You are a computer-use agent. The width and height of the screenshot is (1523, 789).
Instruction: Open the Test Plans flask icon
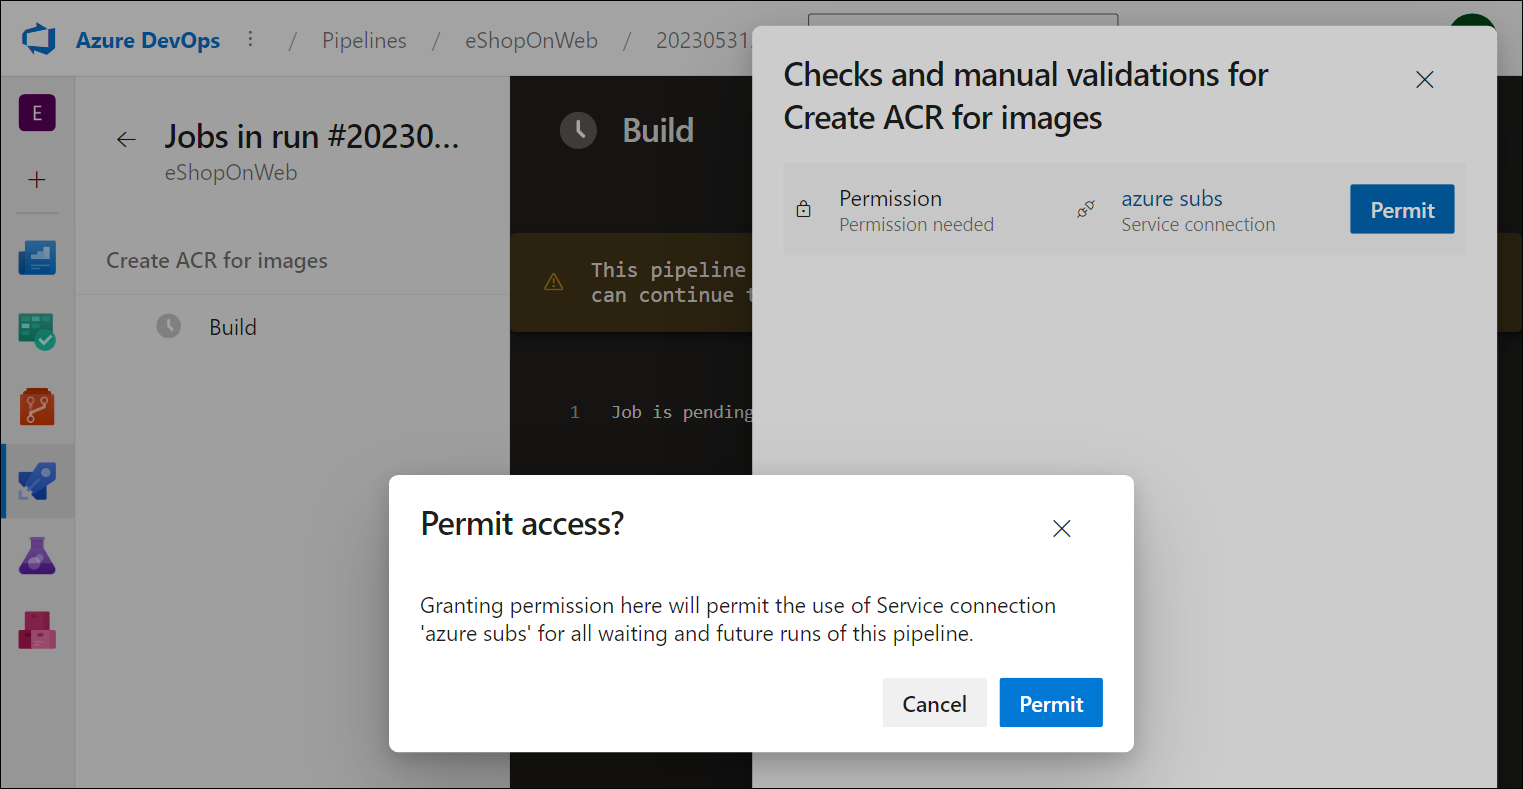coord(37,555)
